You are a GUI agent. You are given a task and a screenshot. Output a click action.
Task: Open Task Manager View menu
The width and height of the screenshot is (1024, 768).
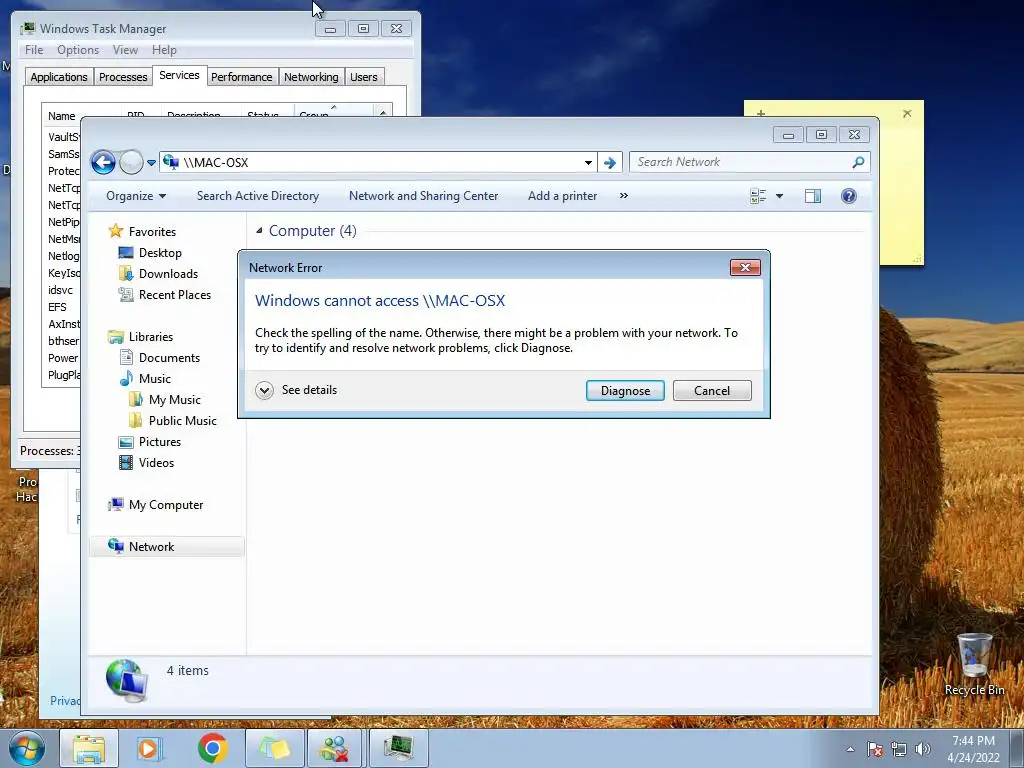(x=125, y=50)
